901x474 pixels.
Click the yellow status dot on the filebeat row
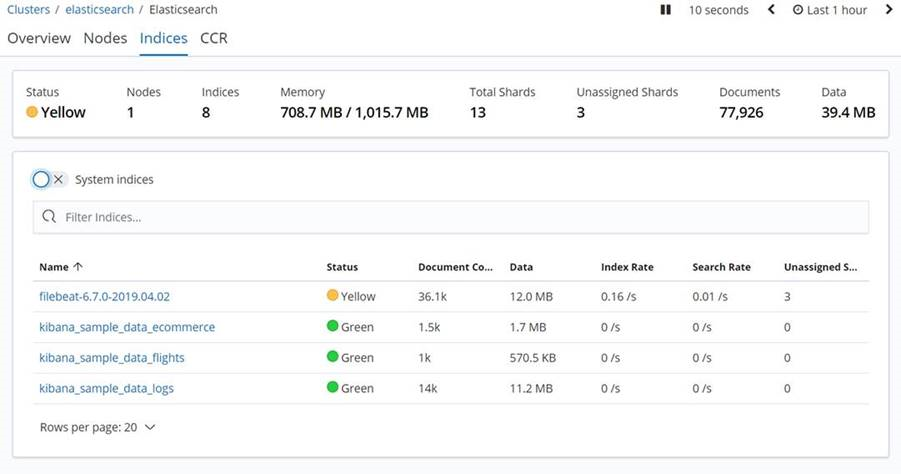(x=332, y=295)
